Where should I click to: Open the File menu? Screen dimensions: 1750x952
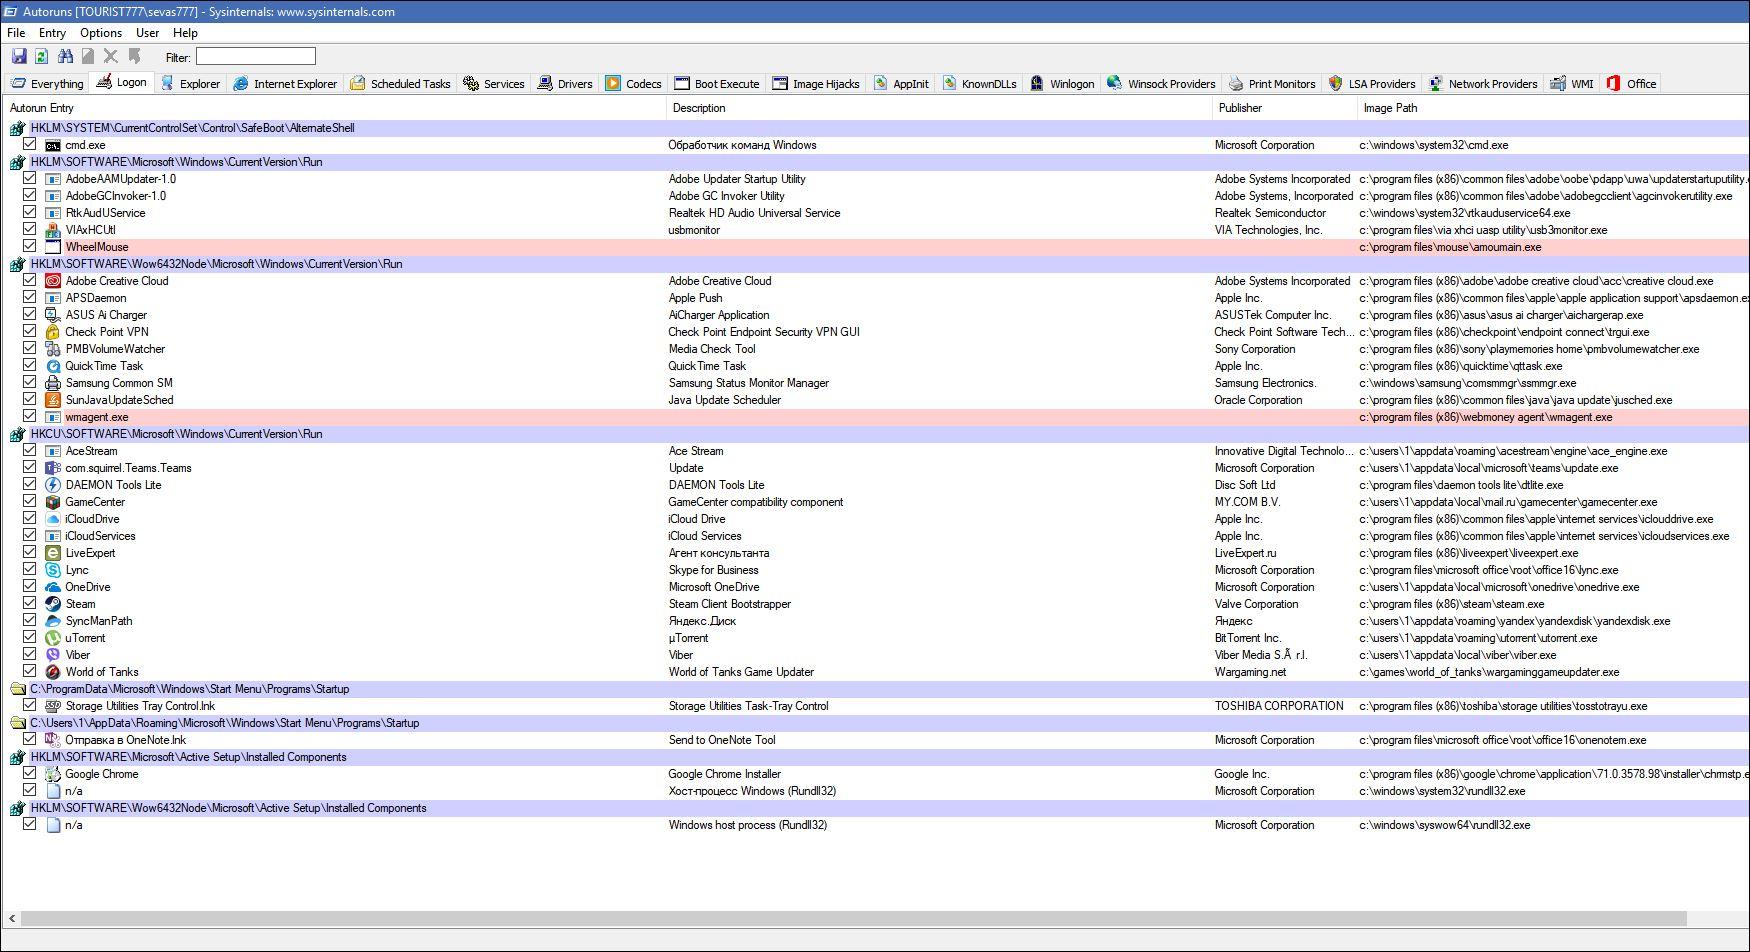(x=16, y=33)
